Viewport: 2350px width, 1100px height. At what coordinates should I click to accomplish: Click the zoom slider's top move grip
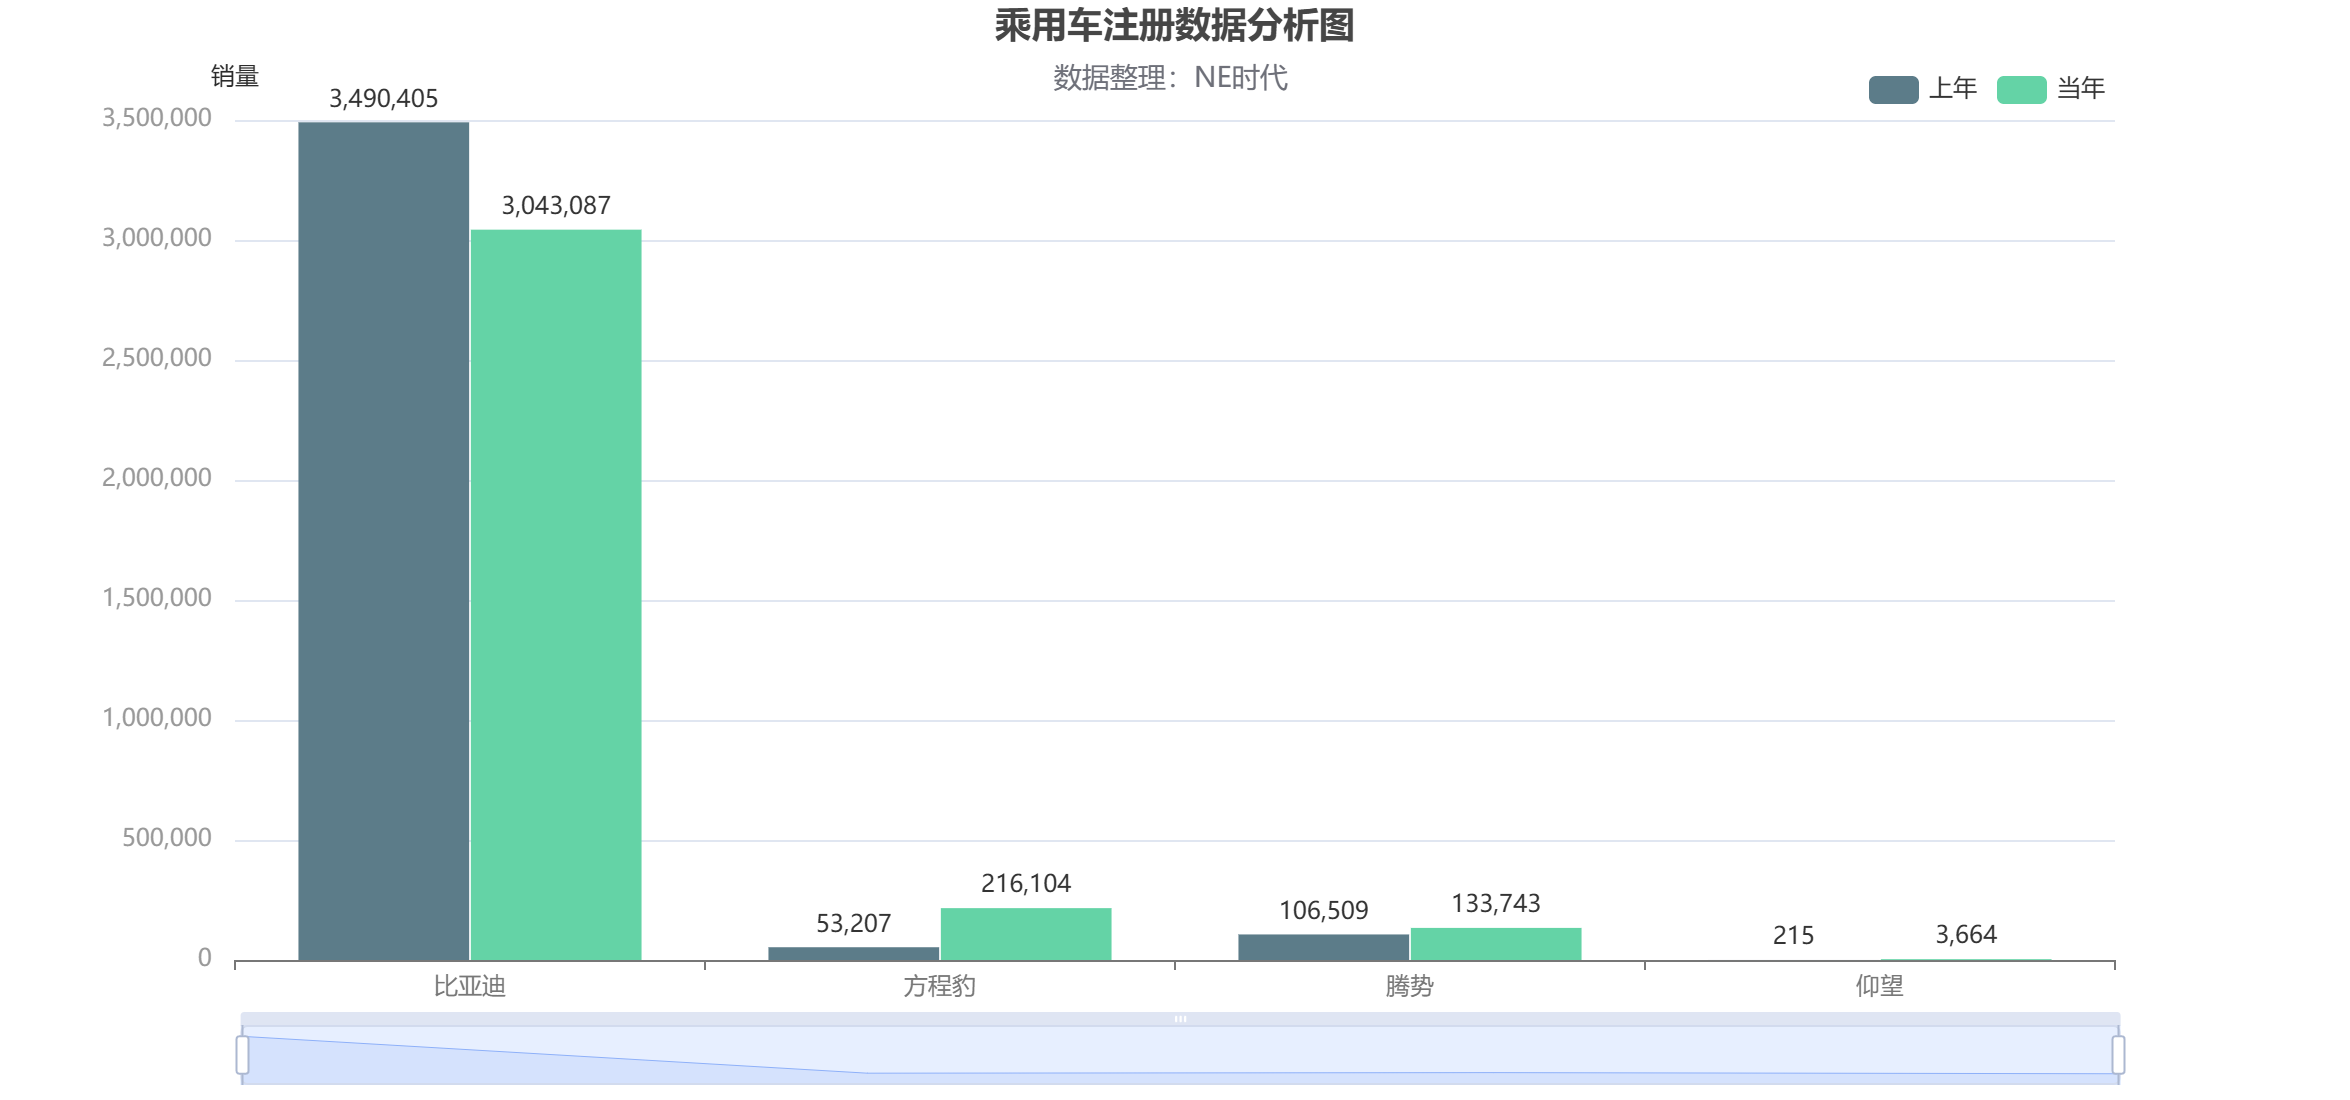click(1180, 1019)
